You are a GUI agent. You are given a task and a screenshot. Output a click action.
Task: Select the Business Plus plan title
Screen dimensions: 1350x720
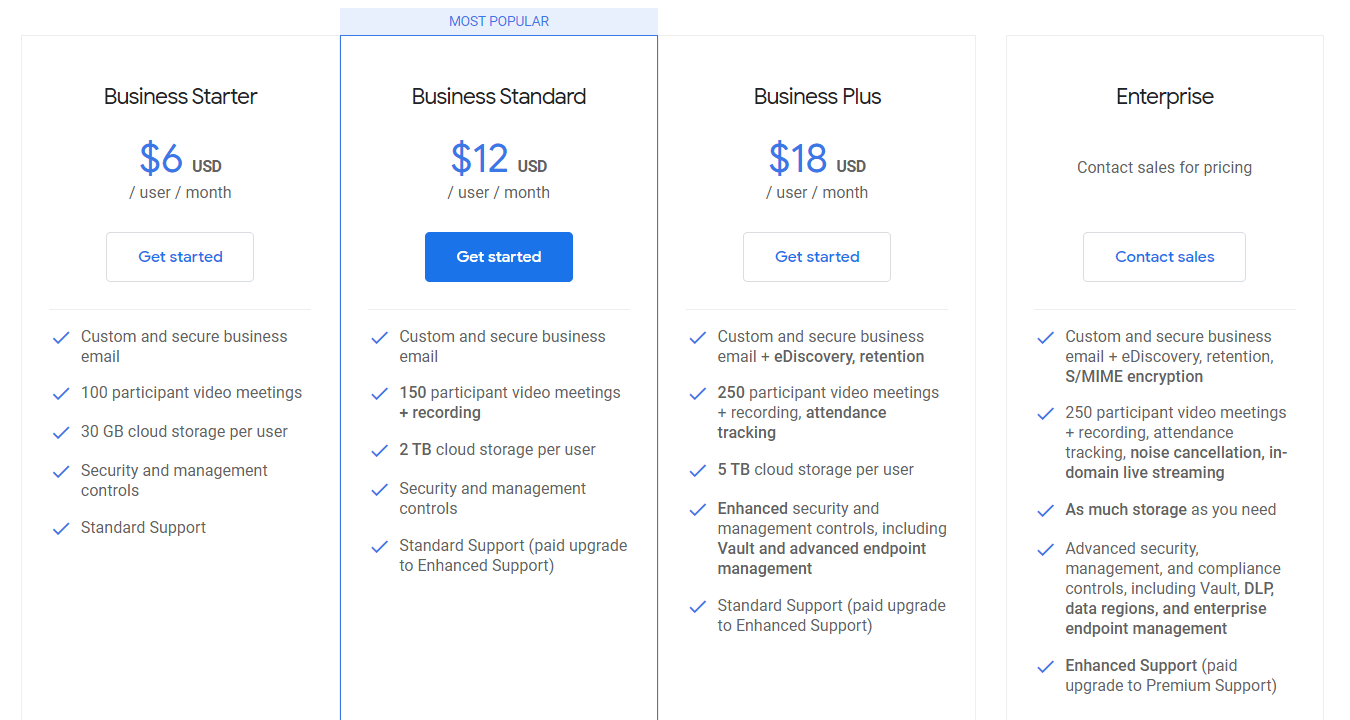pyautogui.click(x=817, y=97)
